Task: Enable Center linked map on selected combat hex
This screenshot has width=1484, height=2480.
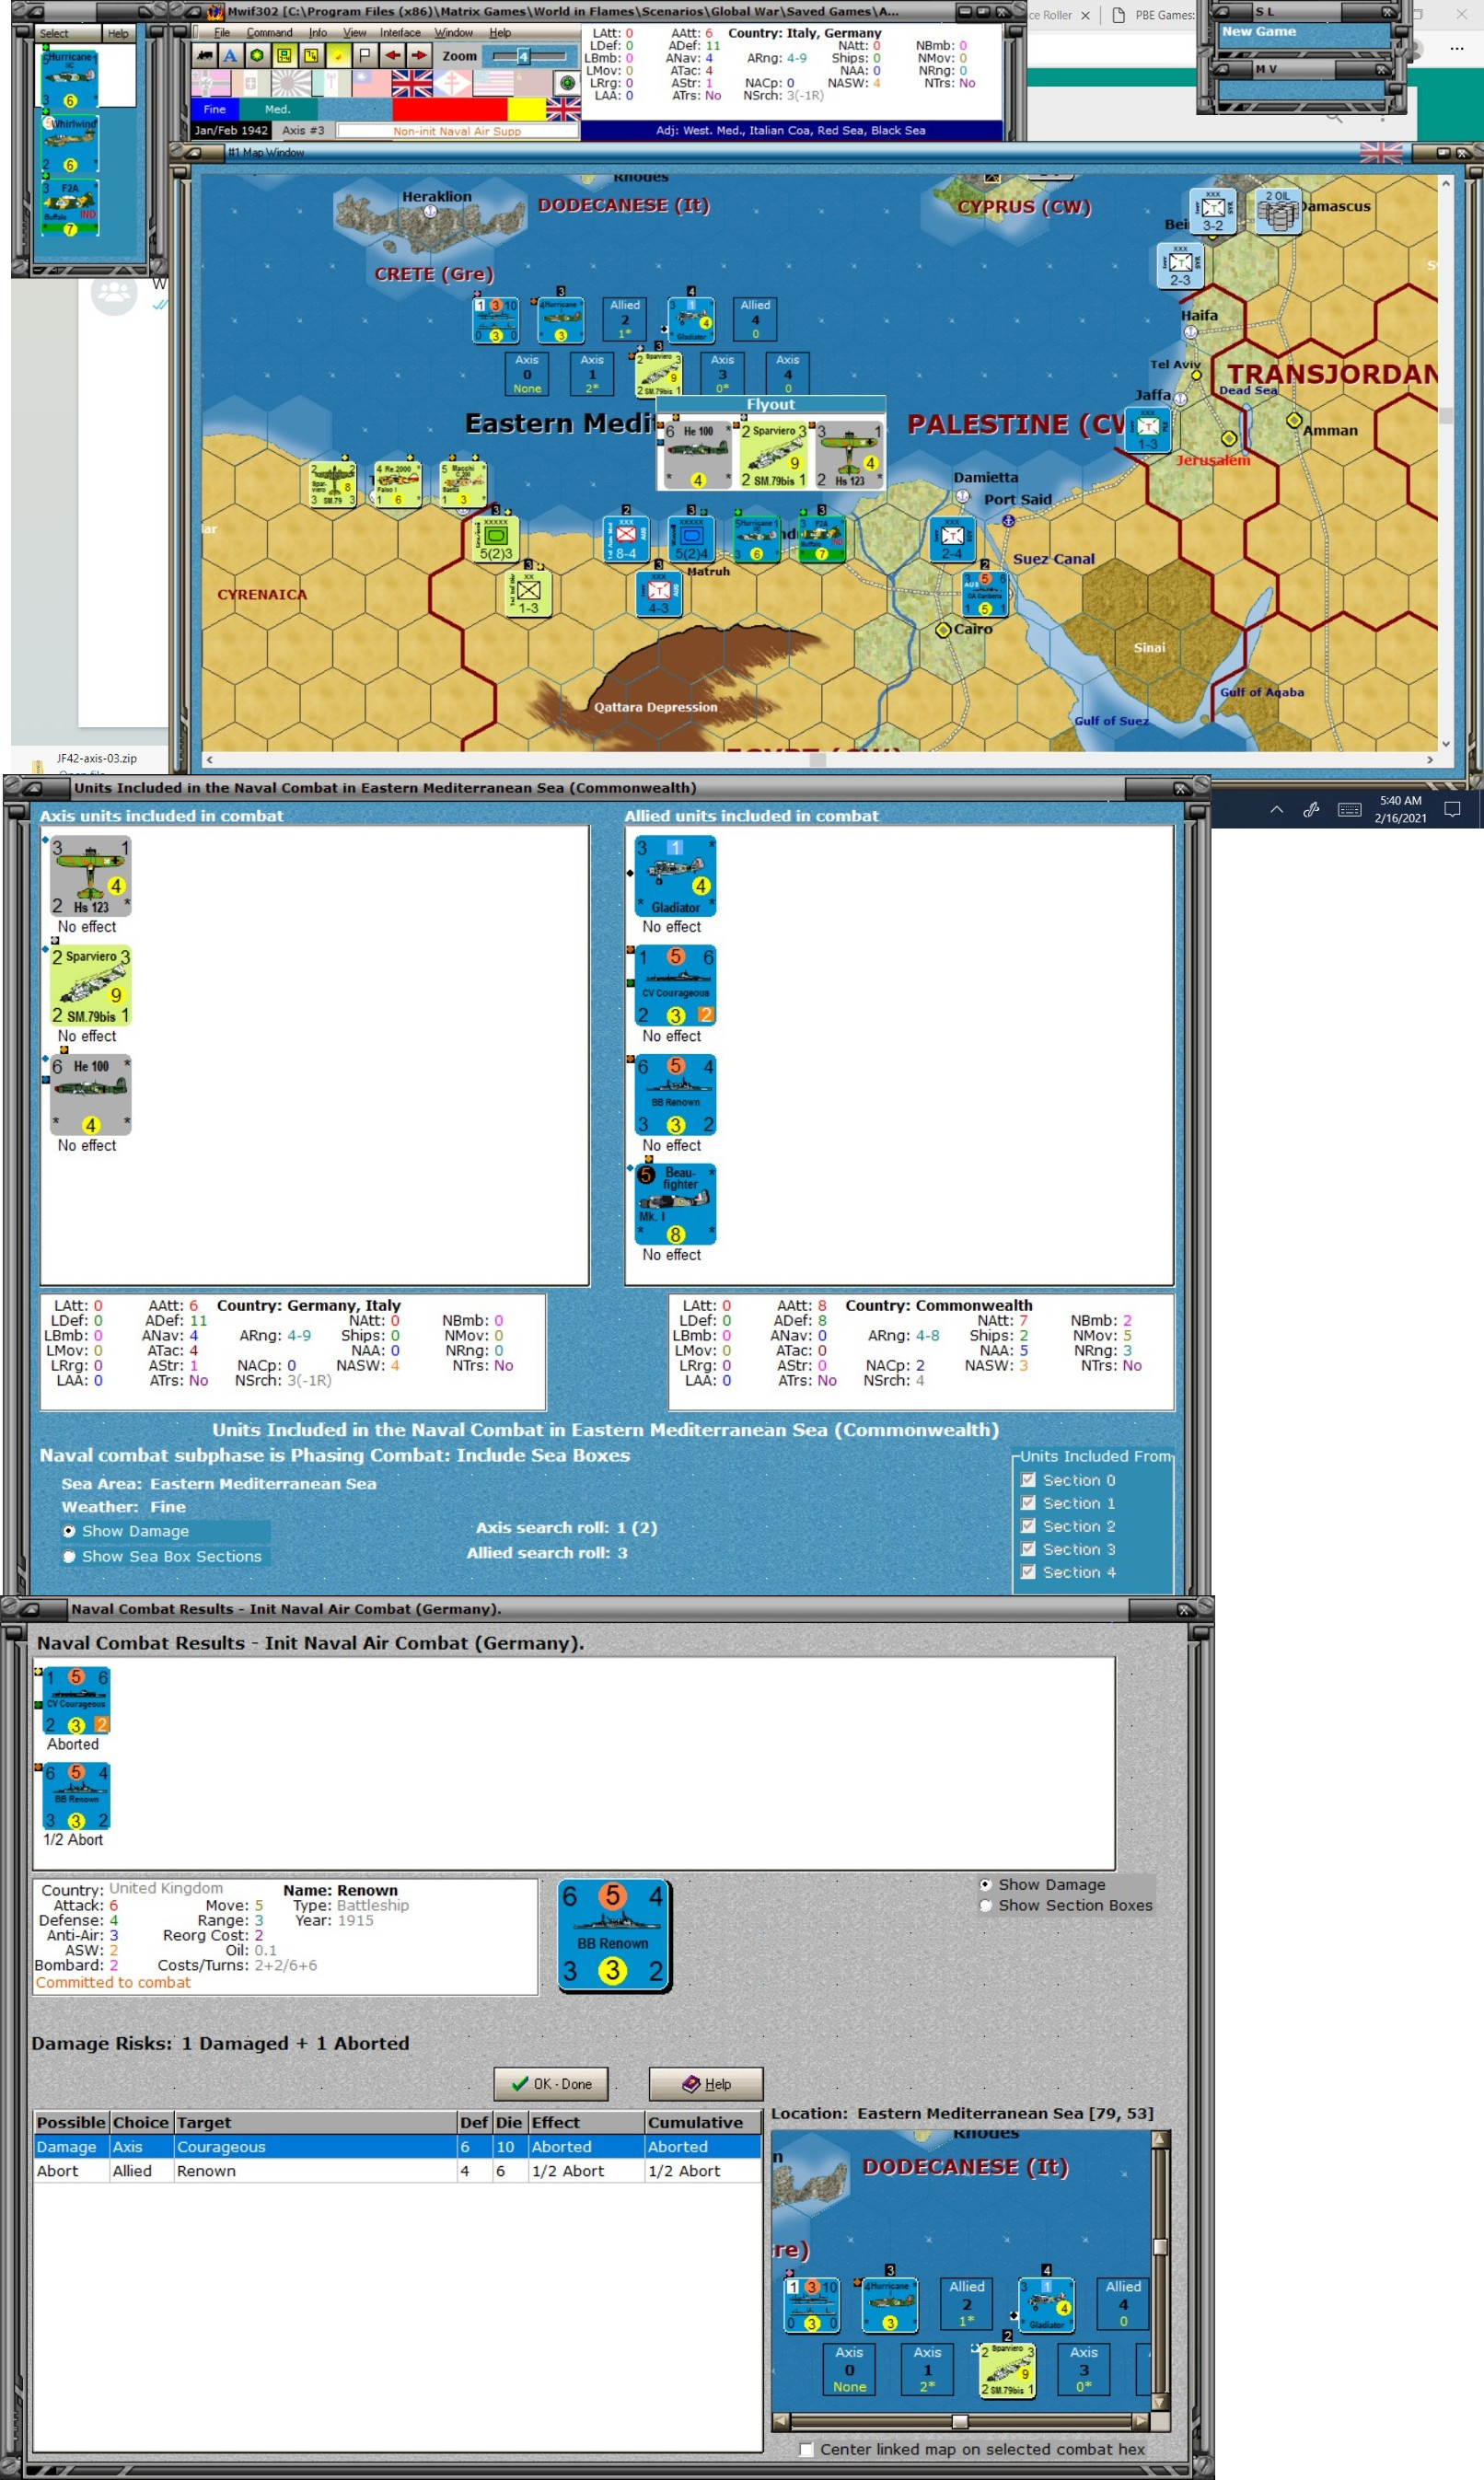Action: coord(806,2449)
